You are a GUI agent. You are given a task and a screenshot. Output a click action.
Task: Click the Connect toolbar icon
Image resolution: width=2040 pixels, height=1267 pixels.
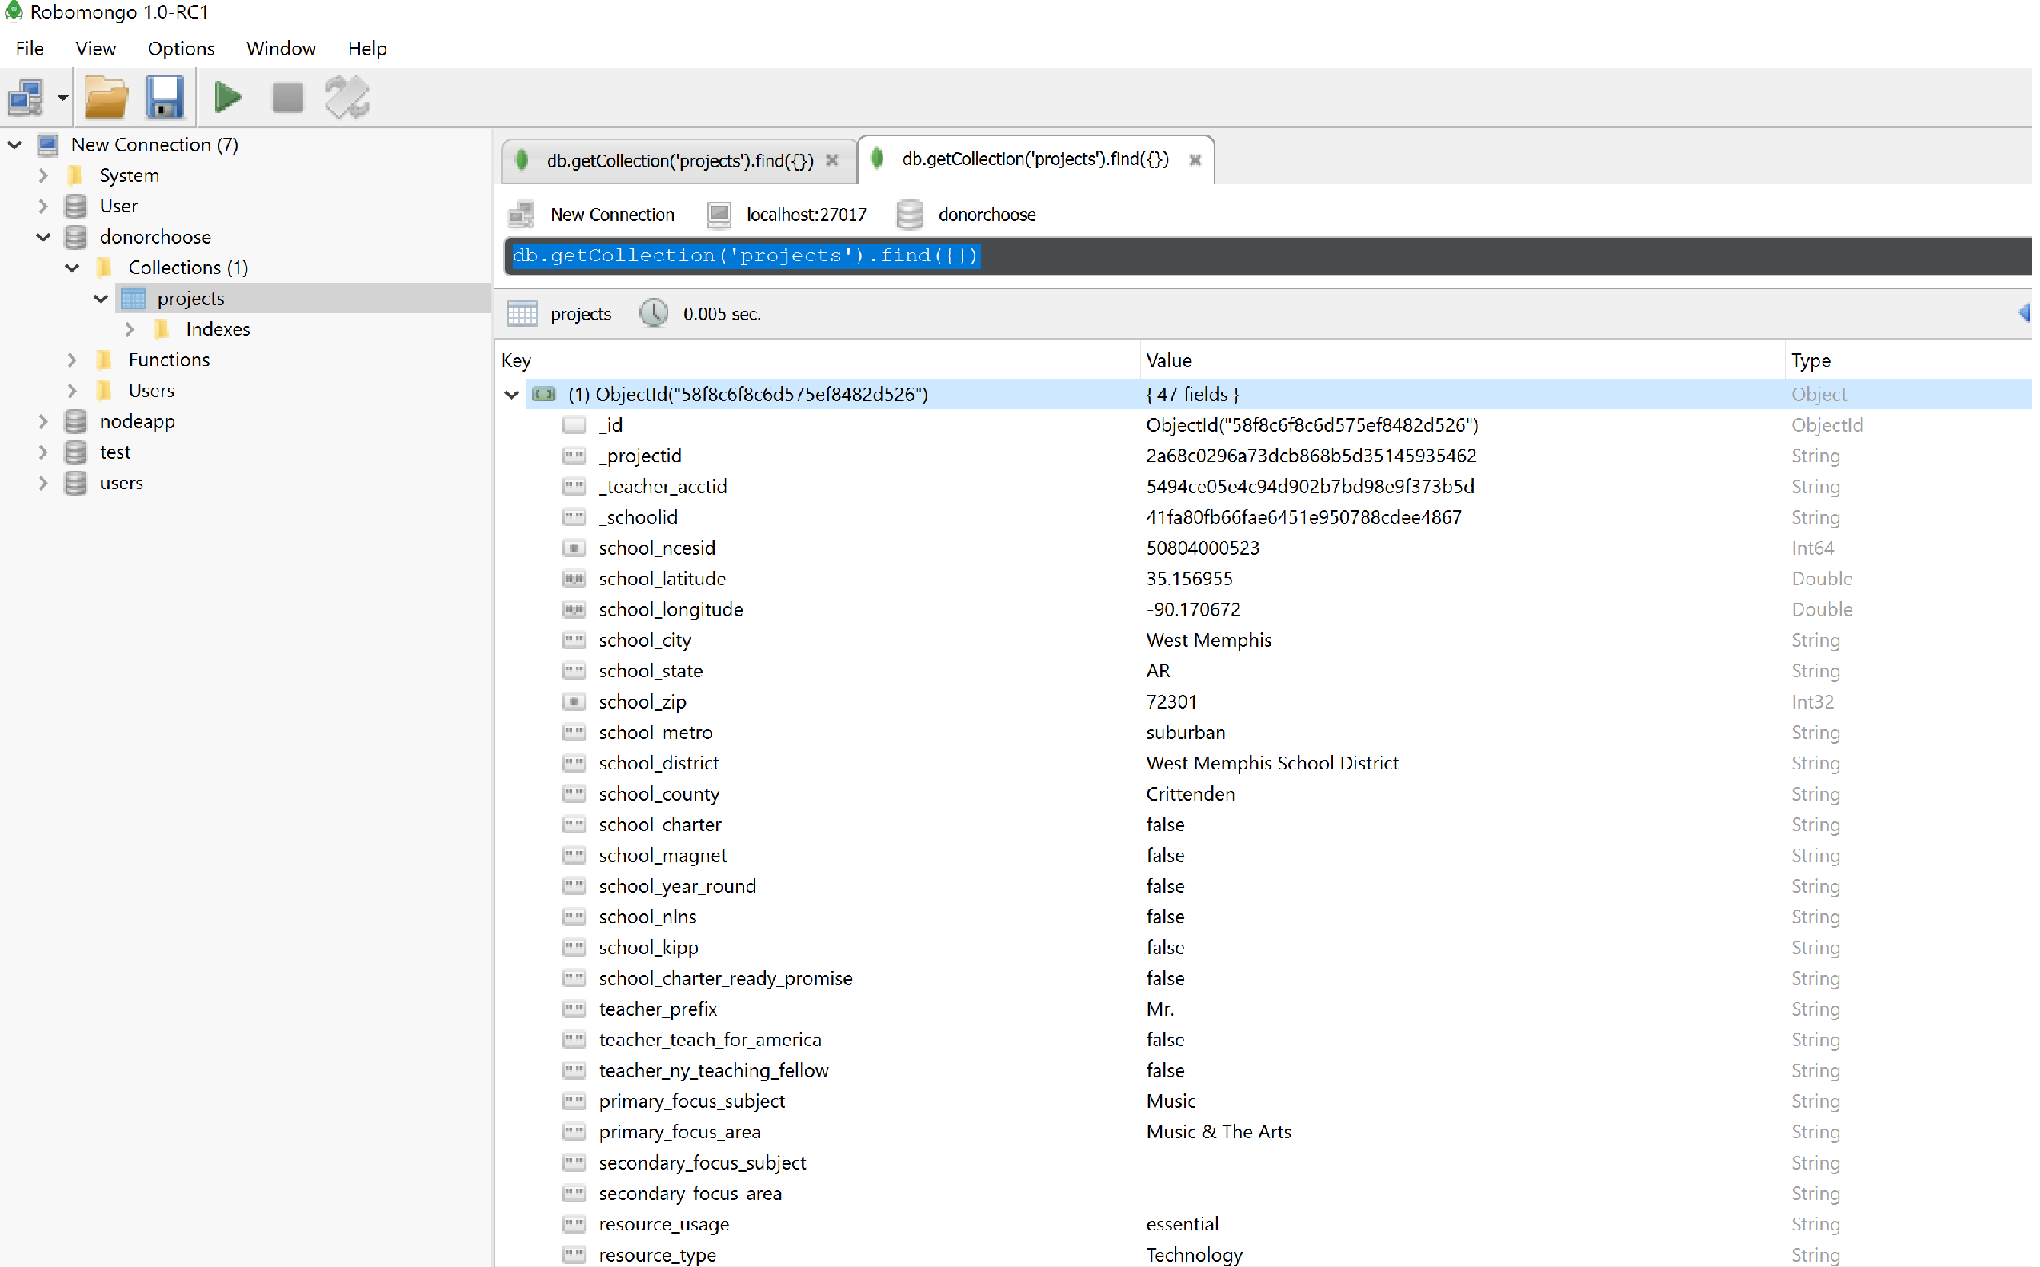click(x=26, y=98)
